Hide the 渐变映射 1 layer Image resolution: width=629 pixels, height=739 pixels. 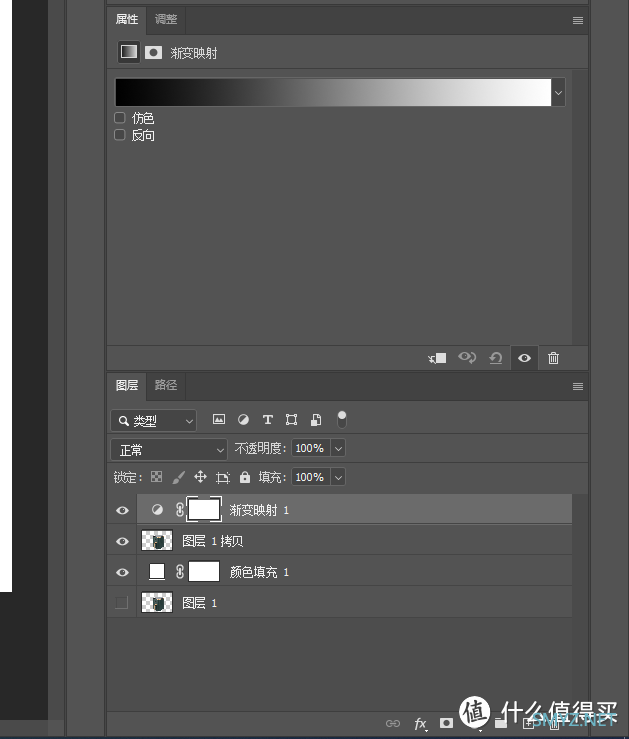point(122,510)
